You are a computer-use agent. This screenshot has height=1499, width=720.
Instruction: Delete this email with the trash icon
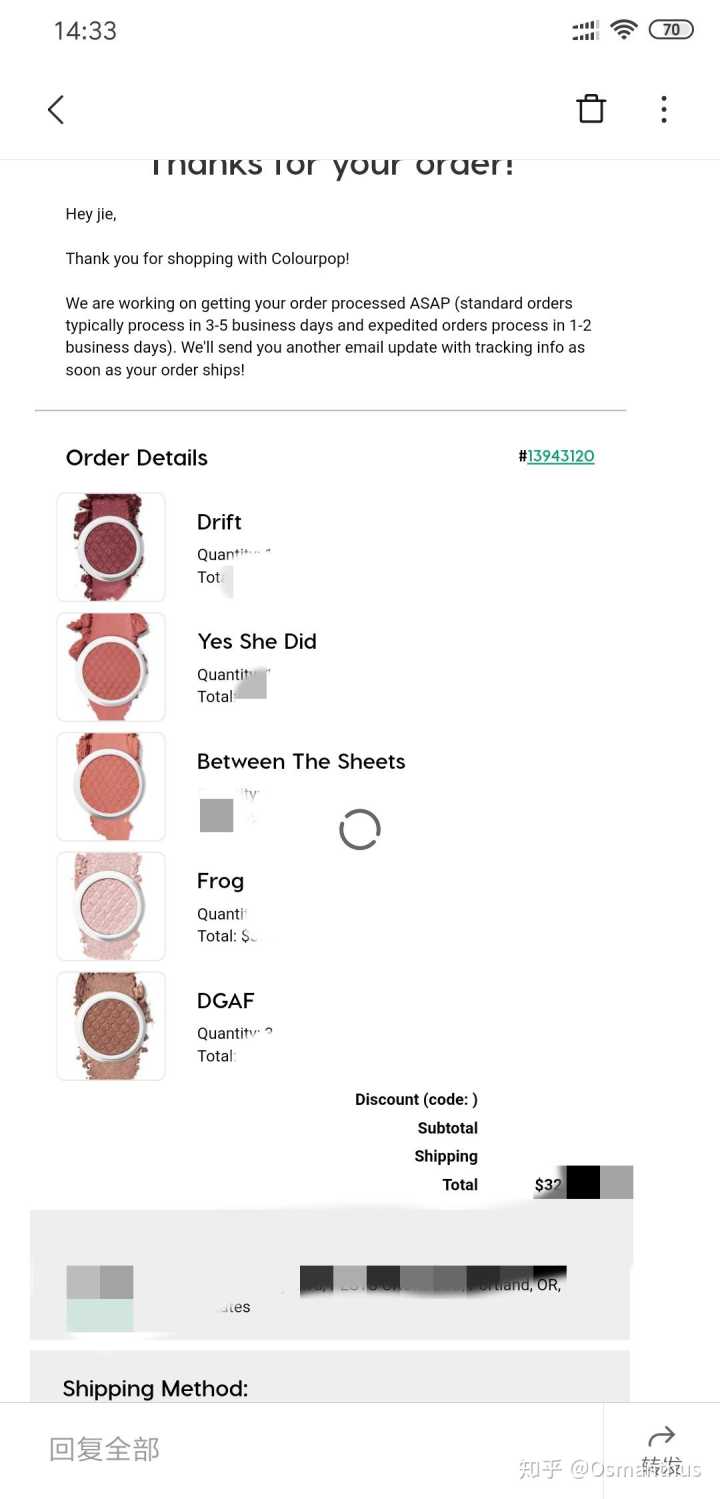pos(591,109)
